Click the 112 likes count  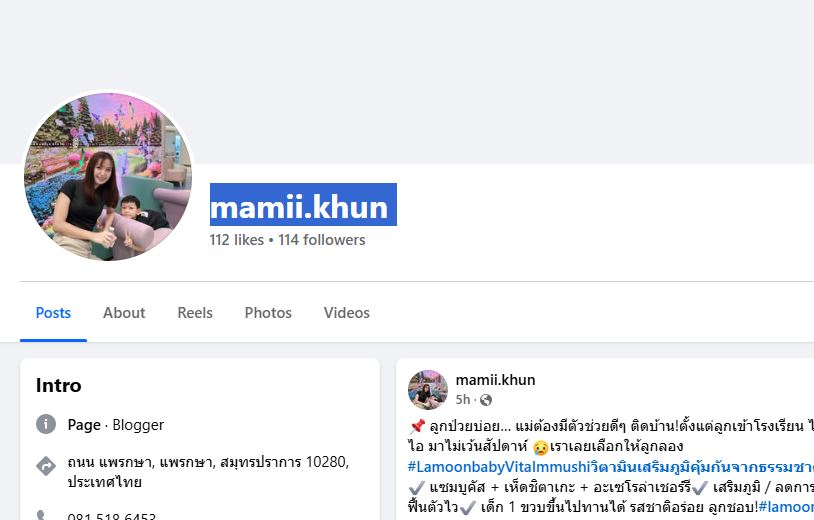[x=237, y=240]
